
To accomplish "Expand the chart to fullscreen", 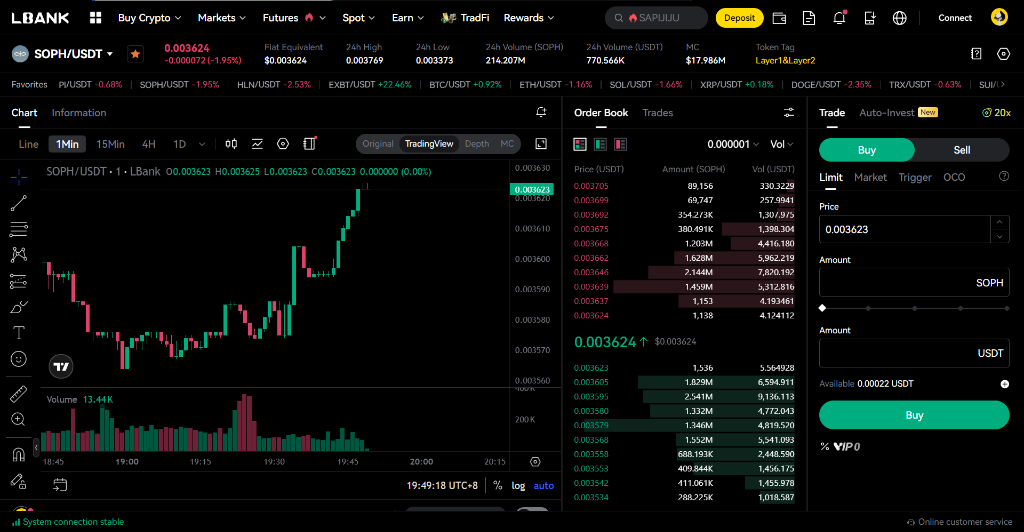I will click(541, 144).
